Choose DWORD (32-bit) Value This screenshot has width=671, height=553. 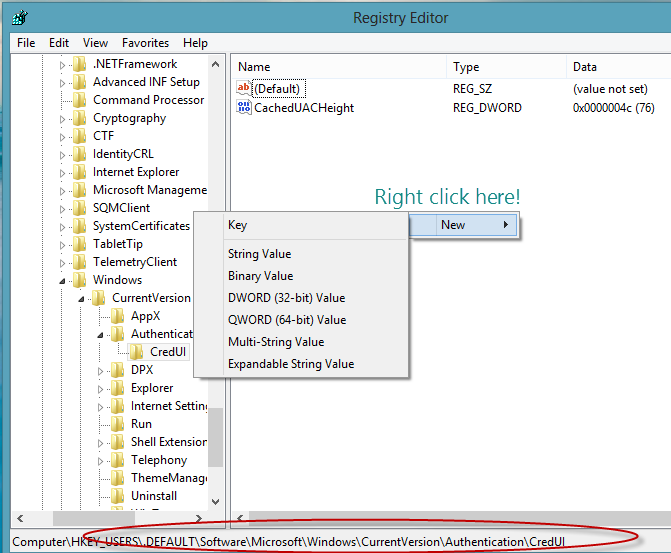(x=302, y=298)
